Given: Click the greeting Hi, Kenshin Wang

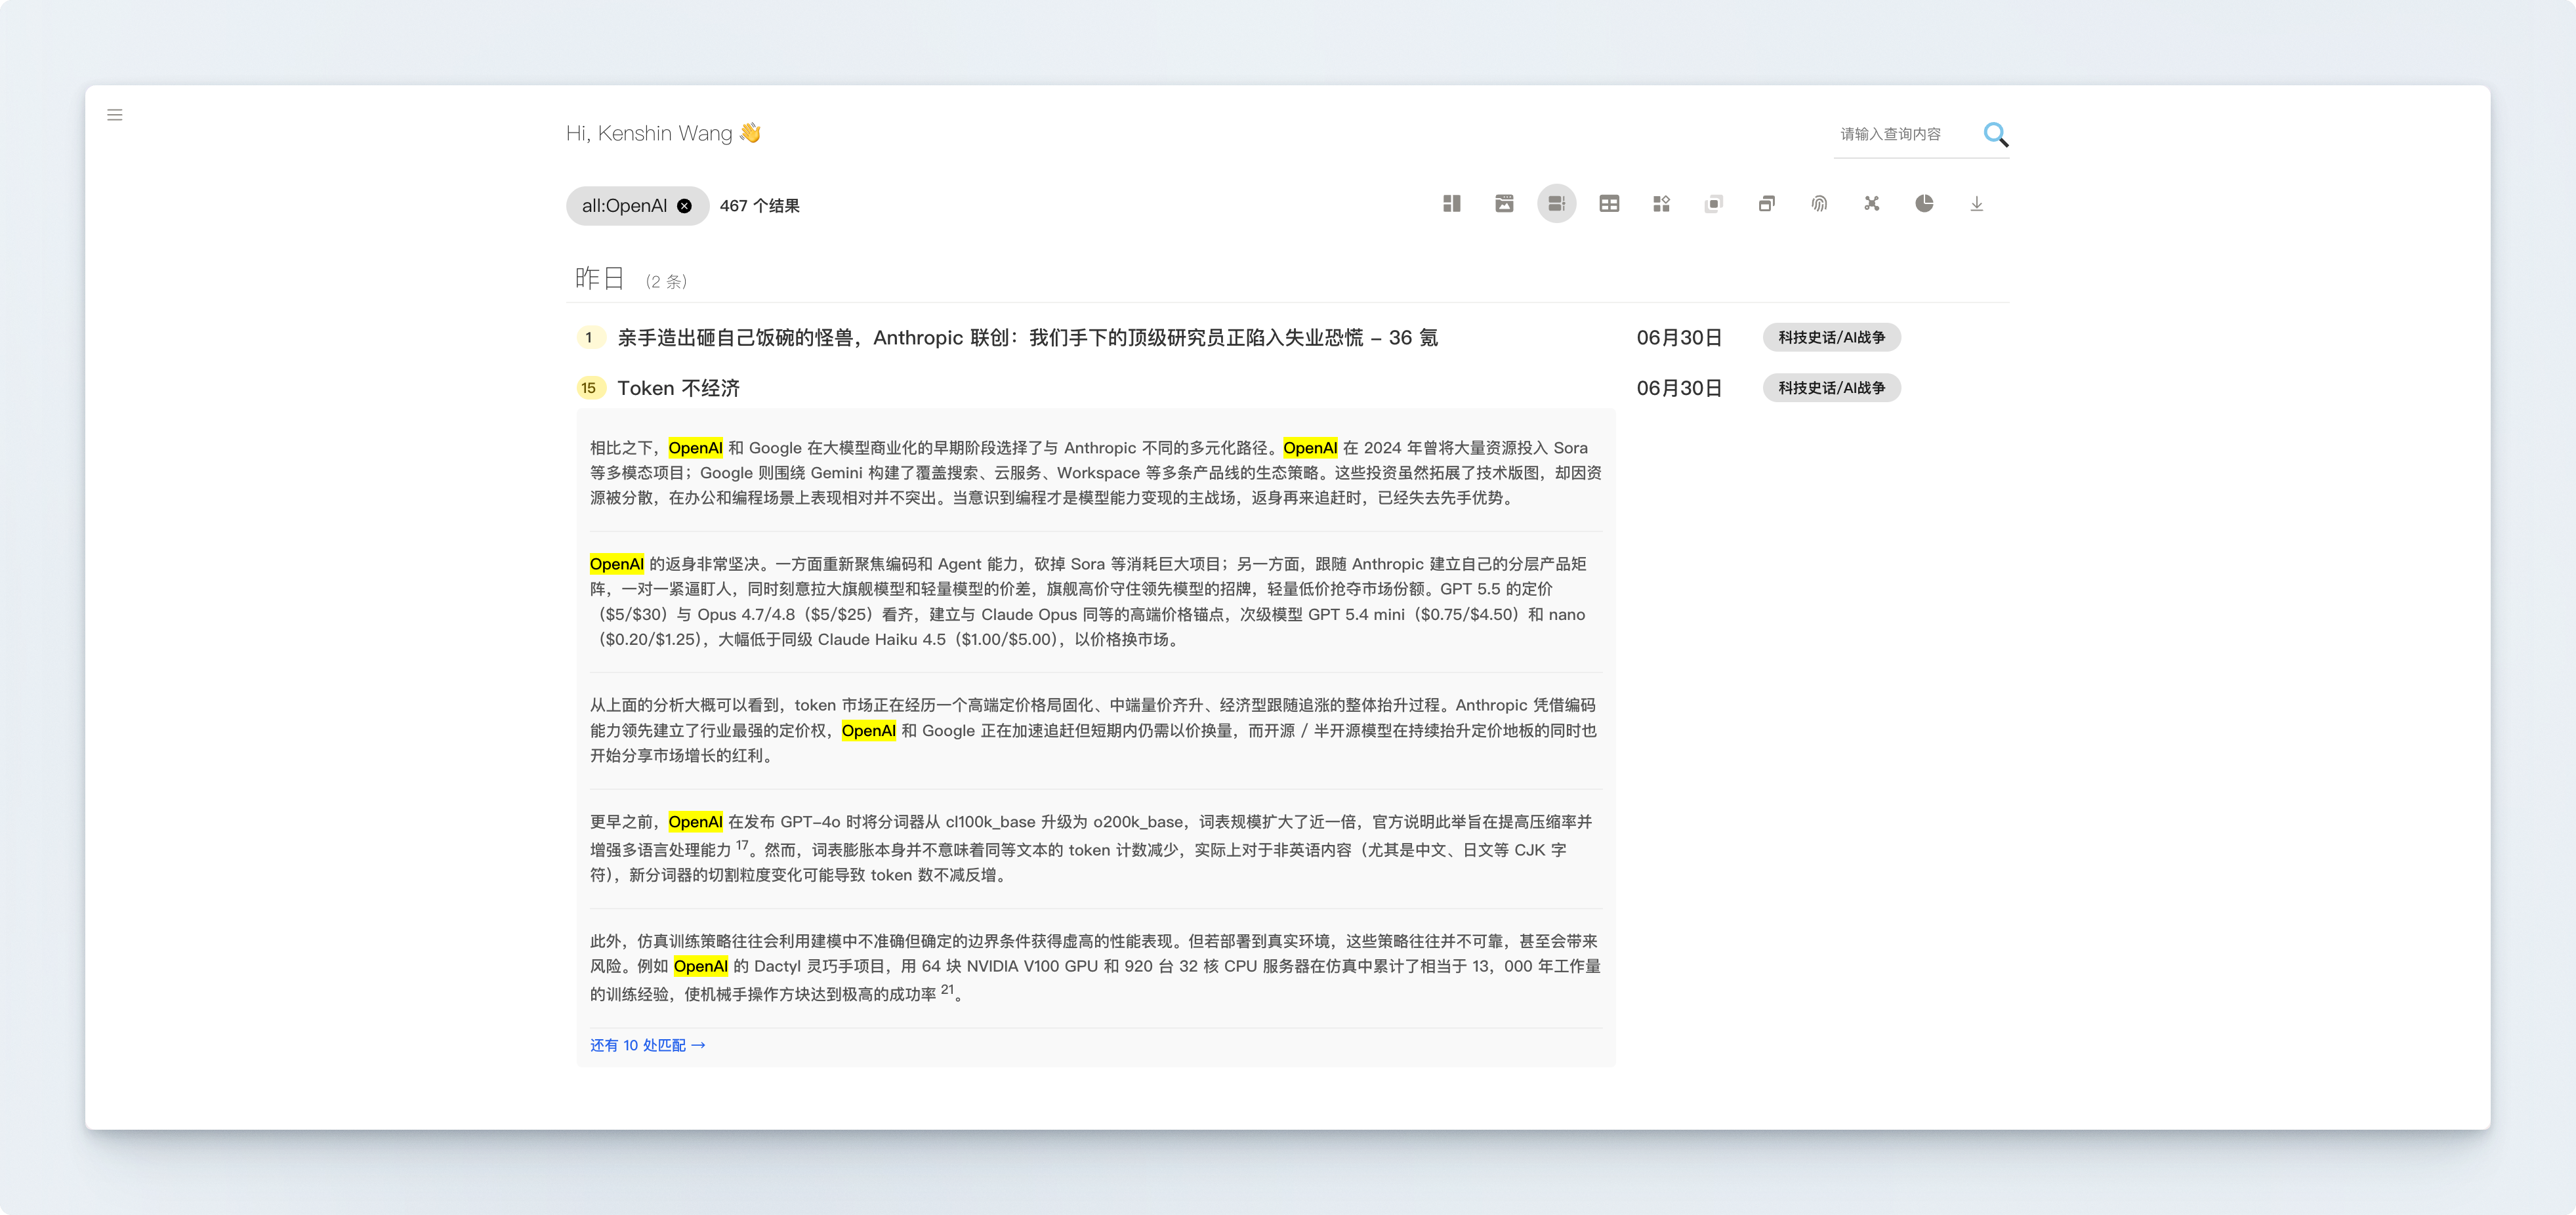Looking at the screenshot, I should (x=663, y=133).
